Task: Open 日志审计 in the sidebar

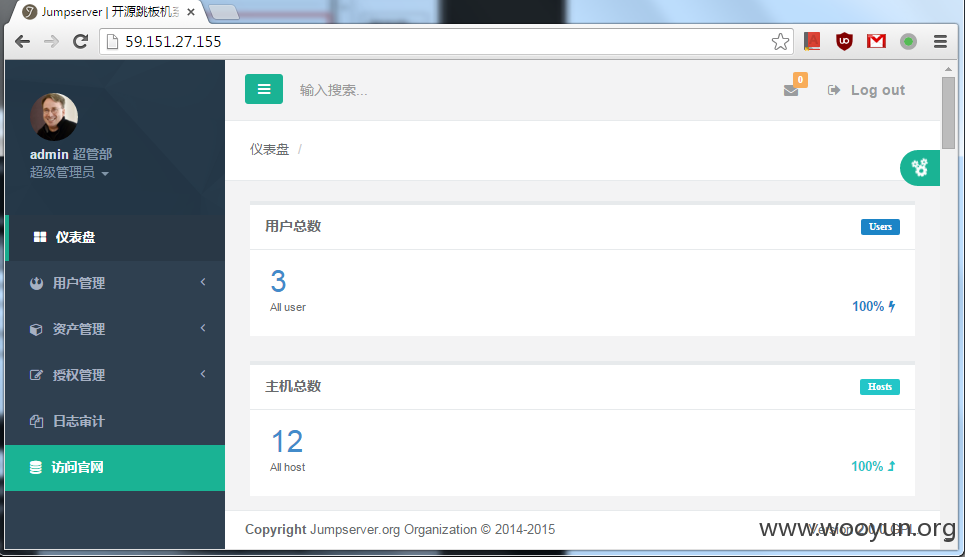Action: [115, 422]
